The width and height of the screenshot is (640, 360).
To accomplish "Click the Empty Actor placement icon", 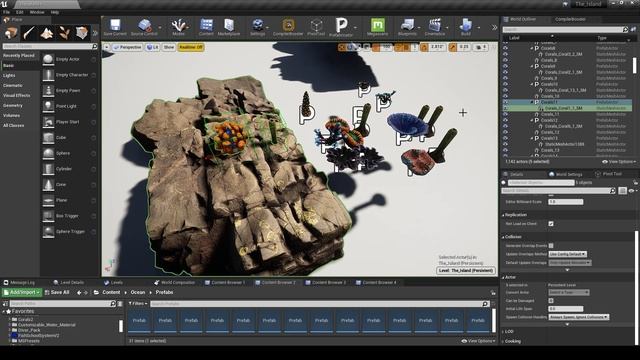I will pyautogui.click(x=48, y=59).
